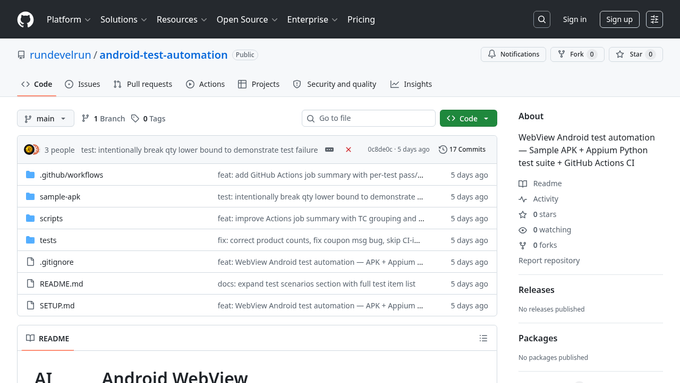Open the rundevelrun owner profile link
The image size is (680, 383).
pos(60,55)
